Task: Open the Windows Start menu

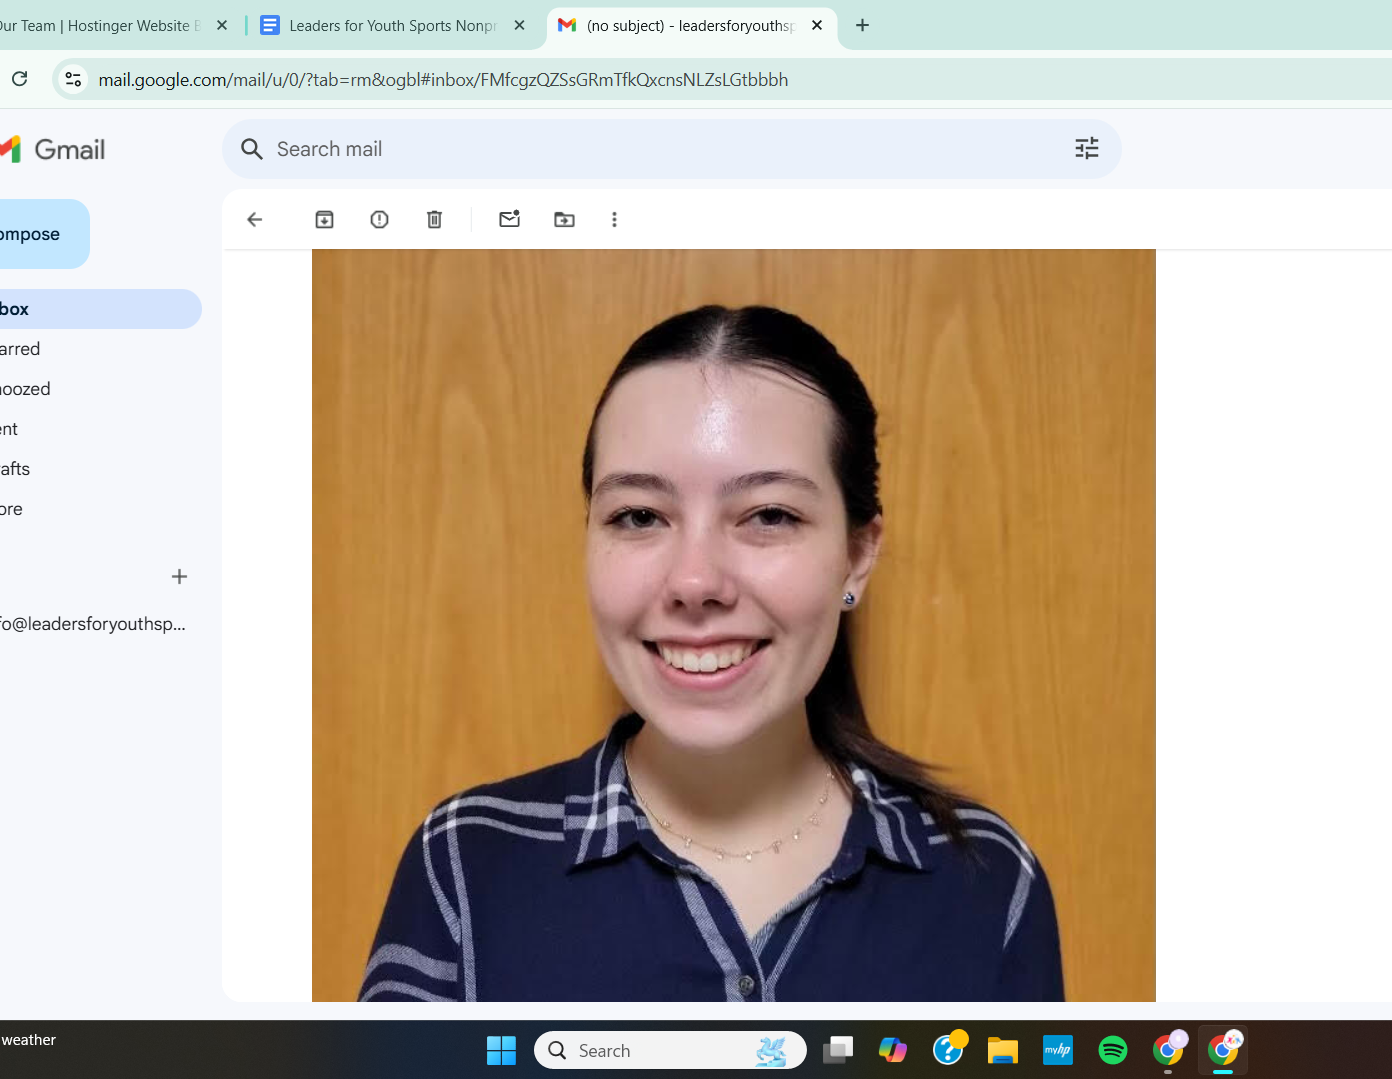Action: point(501,1051)
